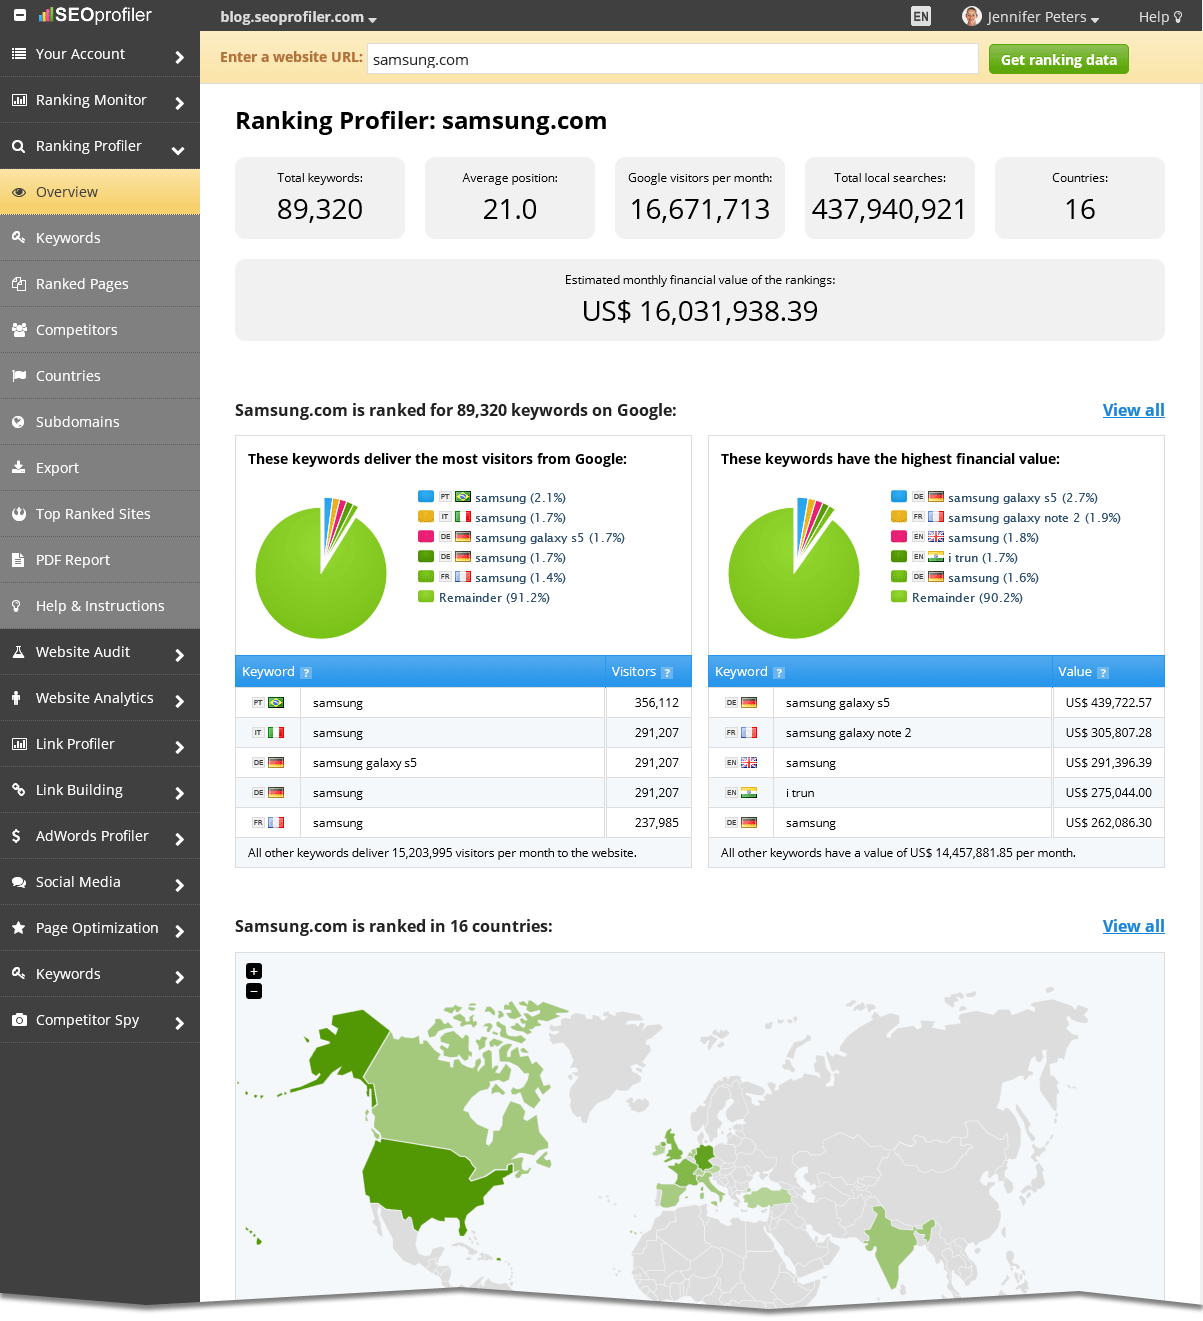Zoom the world map using the plus control
The height and width of the screenshot is (1321, 1203).
pos(254,970)
